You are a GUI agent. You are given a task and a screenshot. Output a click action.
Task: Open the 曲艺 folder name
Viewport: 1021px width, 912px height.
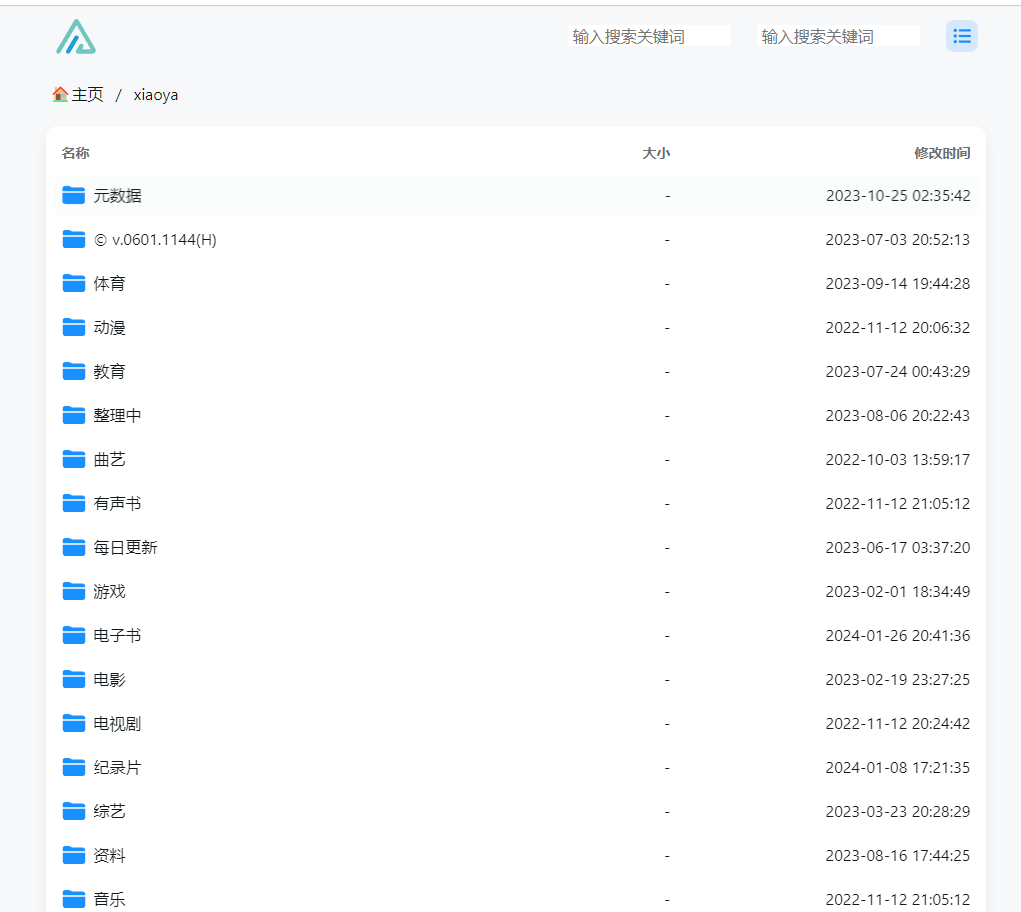pyautogui.click(x=109, y=460)
